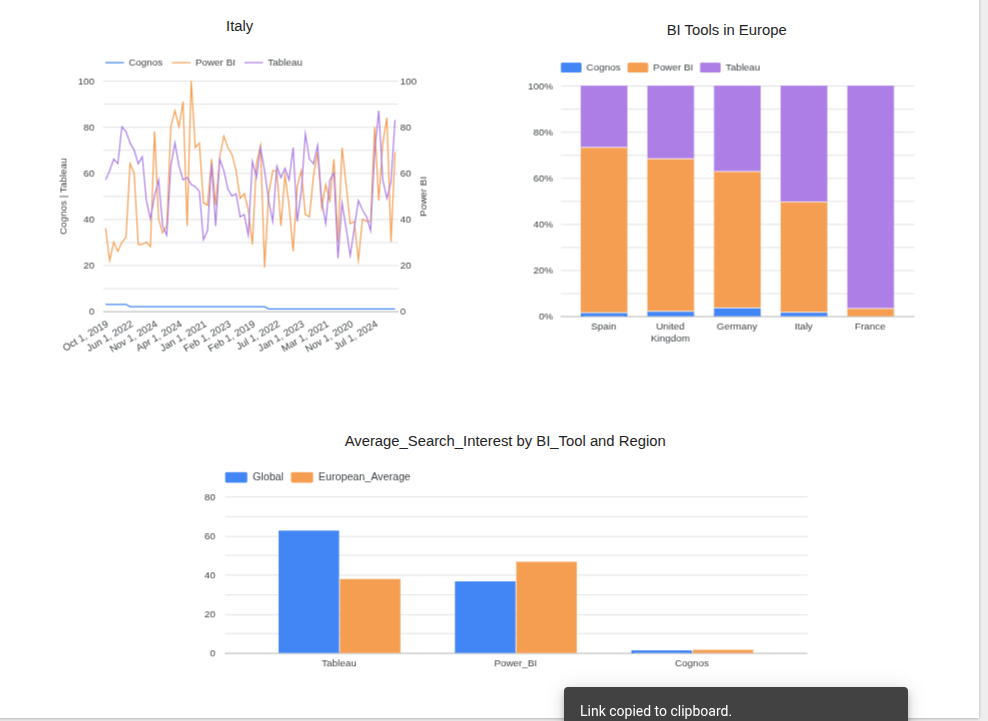The width and height of the screenshot is (988, 721).
Task: Click the orange European_Average bar for Power_BI
Action: (x=546, y=607)
